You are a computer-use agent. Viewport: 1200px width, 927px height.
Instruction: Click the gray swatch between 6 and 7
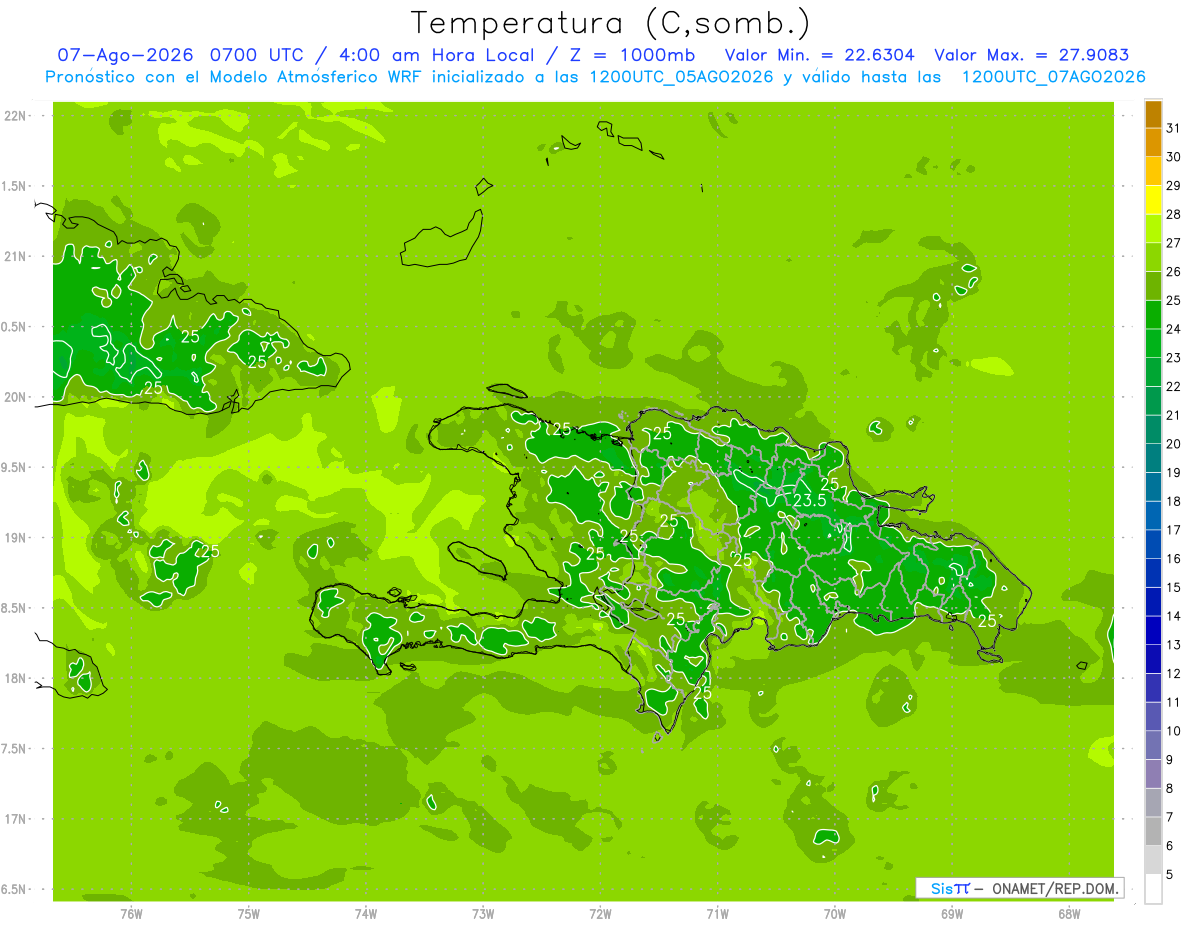tap(1153, 832)
